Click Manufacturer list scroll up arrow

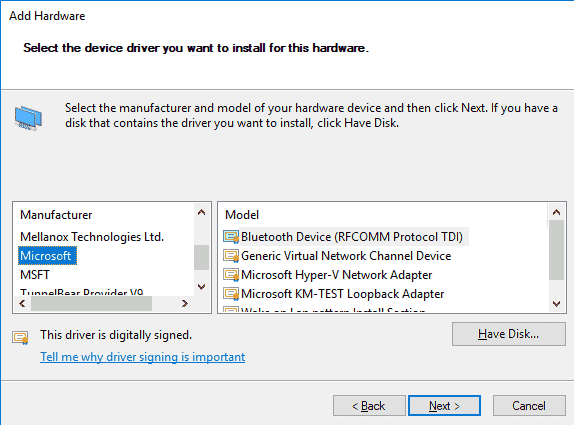point(201,212)
